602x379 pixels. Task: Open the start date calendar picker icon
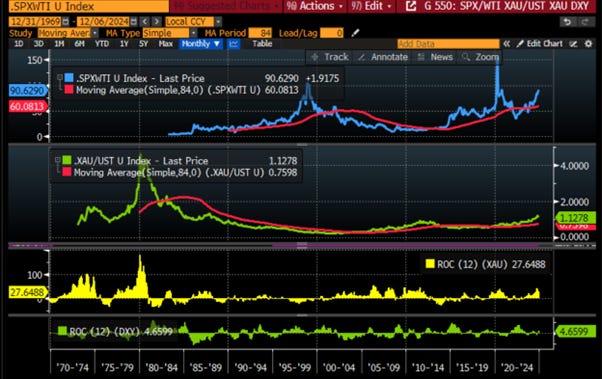pos(66,22)
